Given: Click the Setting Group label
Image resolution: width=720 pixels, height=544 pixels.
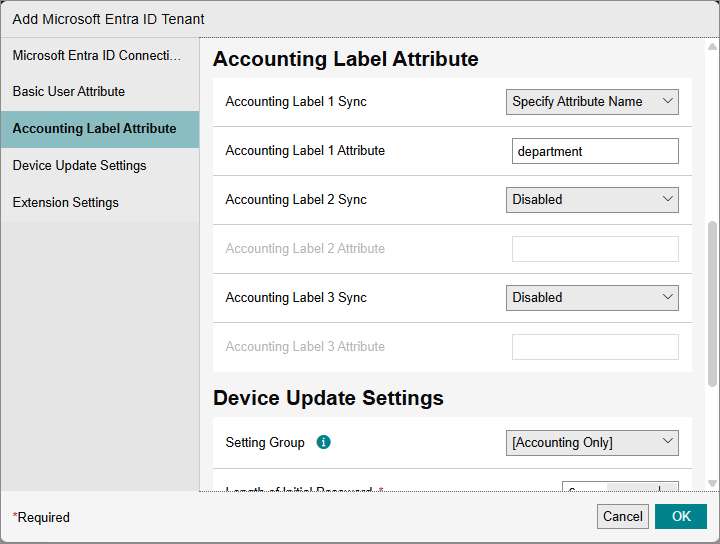Looking at the screenshot, I should (265, 443).
